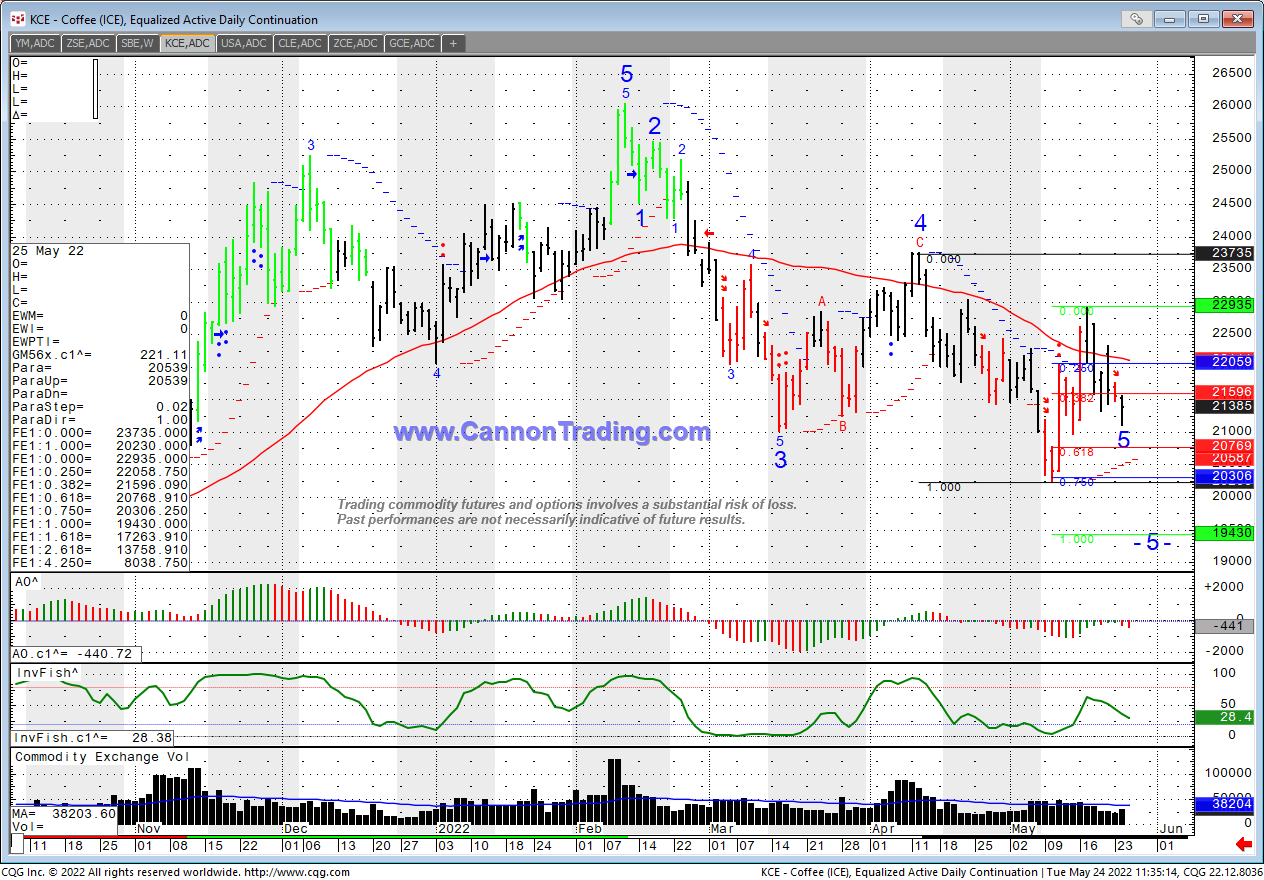The image size is (1264, 880).
Task: Click the chart link/pin icon in title bar
Action: (x=1135, y=19)
